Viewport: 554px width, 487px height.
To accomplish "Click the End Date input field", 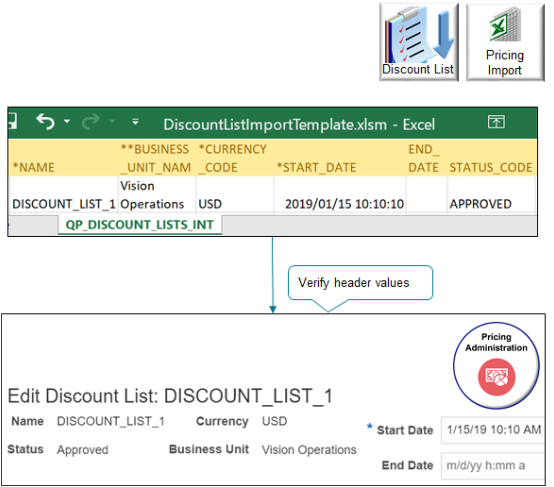I will coord(493,466).
